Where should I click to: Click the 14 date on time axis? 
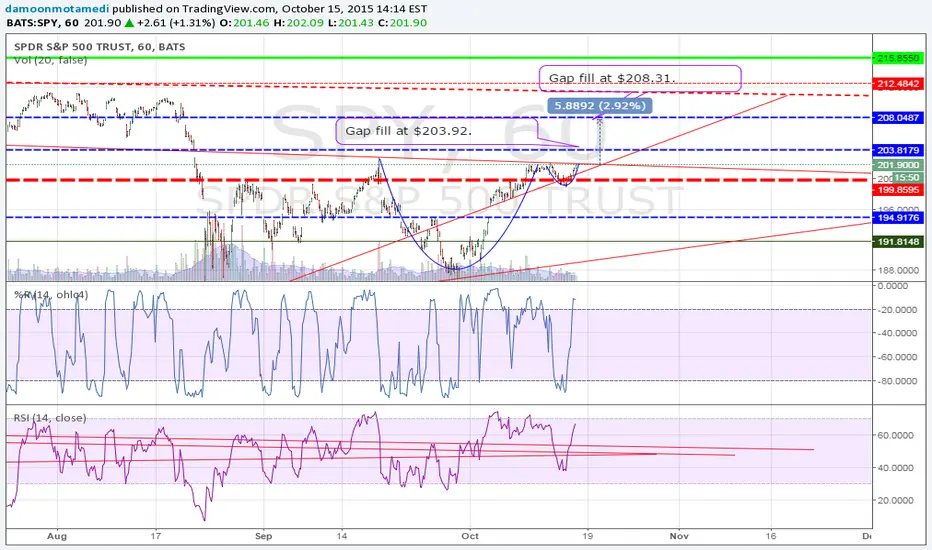[x=342, y=536]
